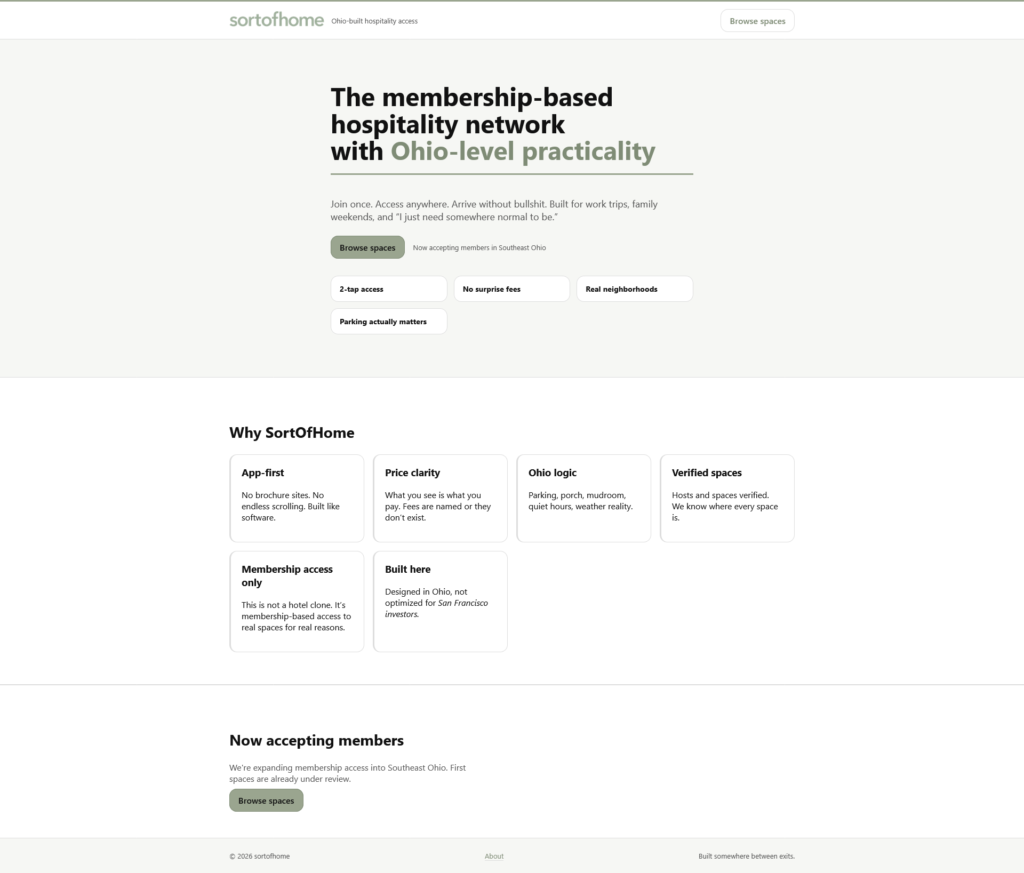Click the Ohio-built hospitality access tagline
The height and width of the screenshot is (873, 1024).
pyautogui.click(x=374, y=21)
